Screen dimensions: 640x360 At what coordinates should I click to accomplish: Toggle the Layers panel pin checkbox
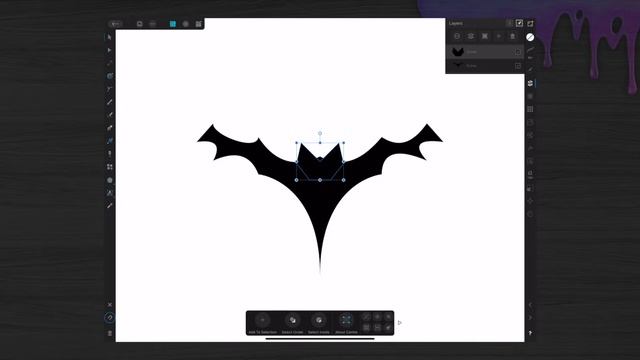519,23
